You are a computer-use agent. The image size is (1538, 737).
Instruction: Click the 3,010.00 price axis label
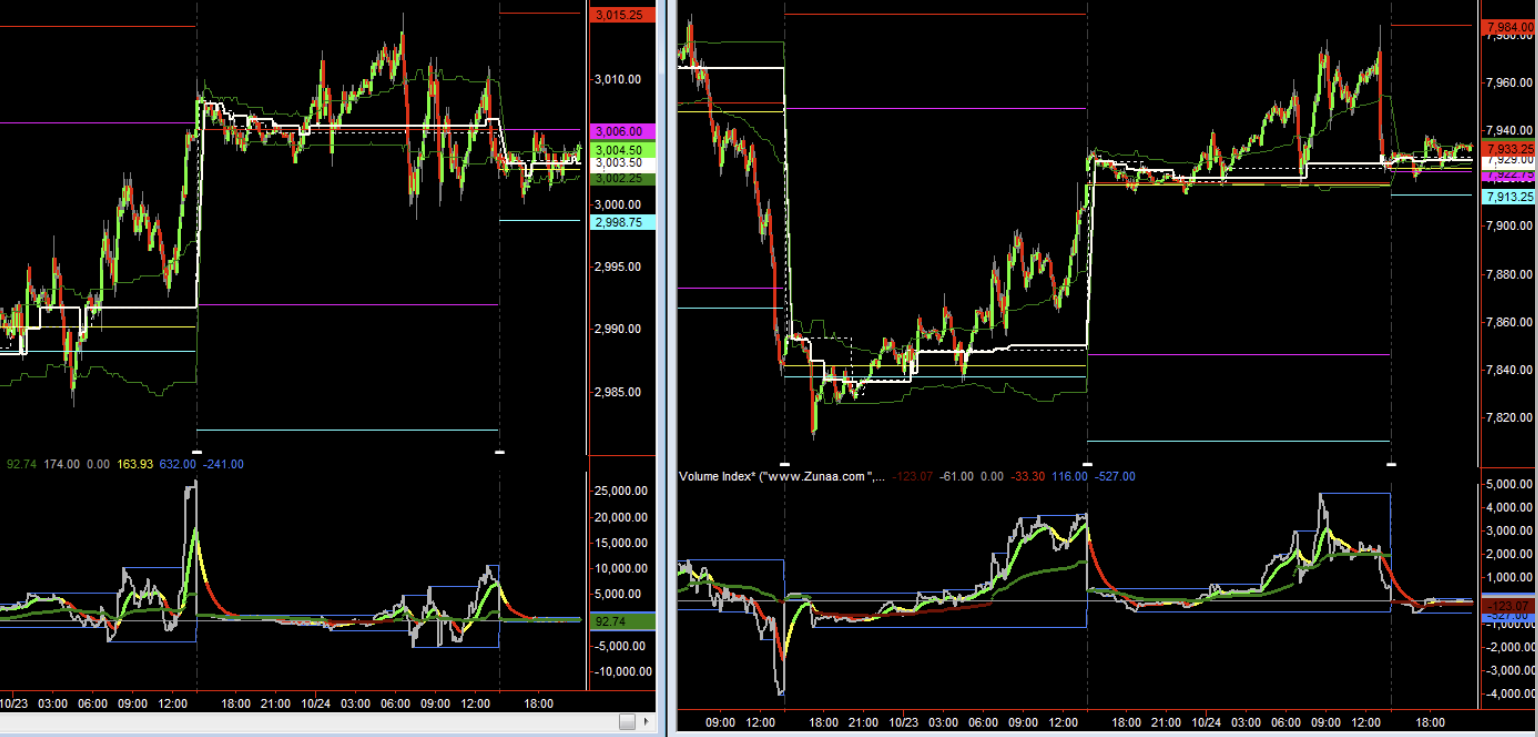[x=618, y=79]
